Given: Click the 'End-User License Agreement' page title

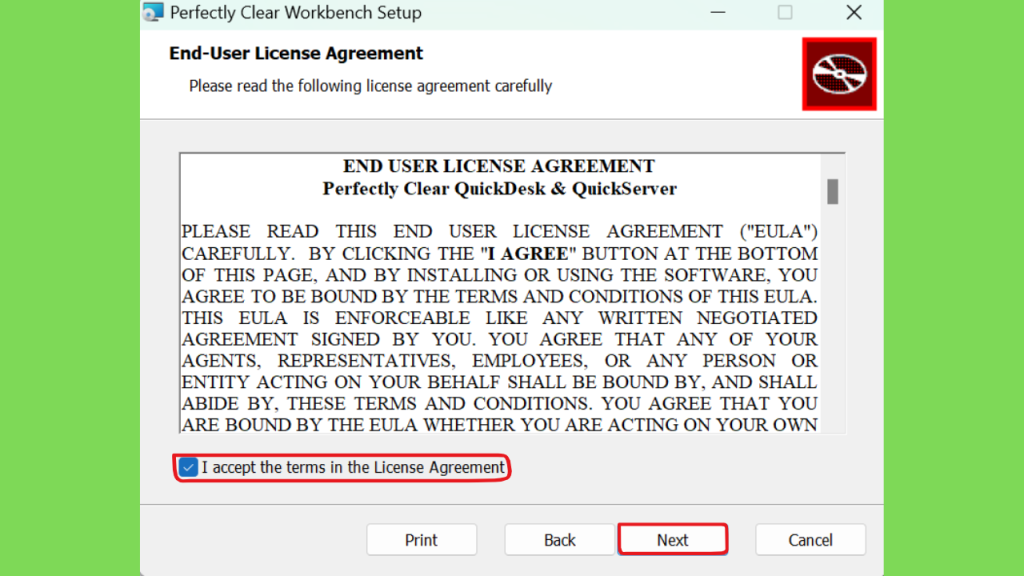Looking at the screenshot, I should point(296,53).
